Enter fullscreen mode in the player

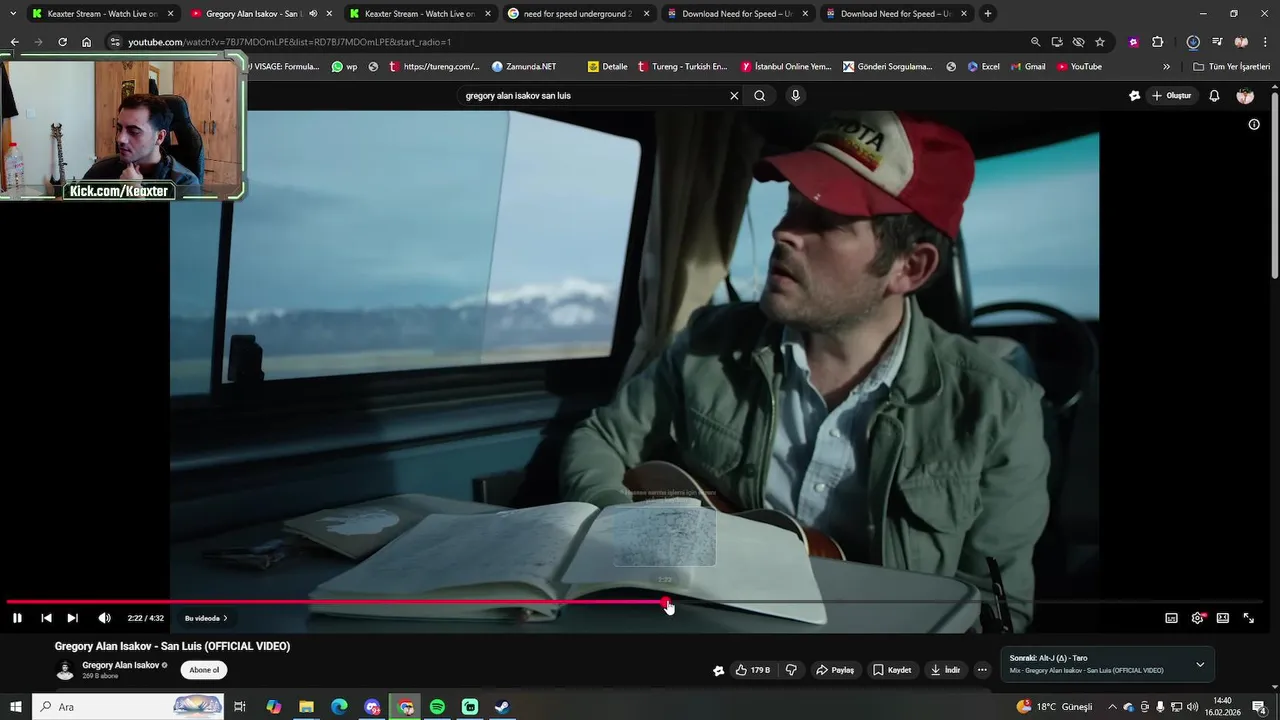pos(1248,618)
